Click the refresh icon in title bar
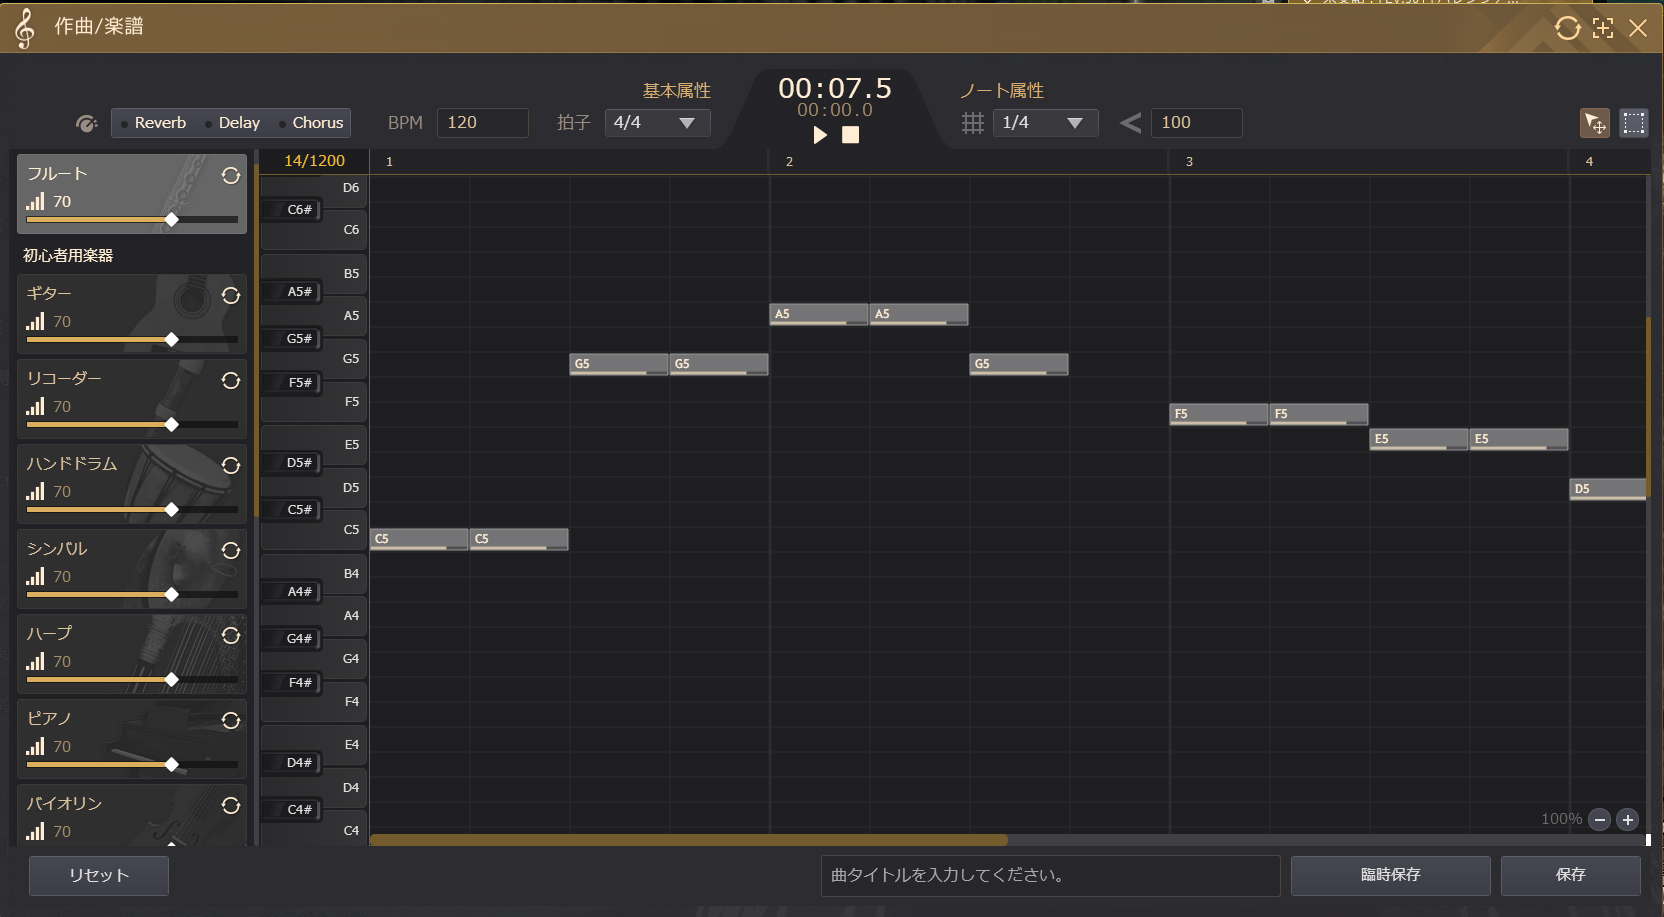The width and height of the screenshot is (1664, 917). 1567,28
